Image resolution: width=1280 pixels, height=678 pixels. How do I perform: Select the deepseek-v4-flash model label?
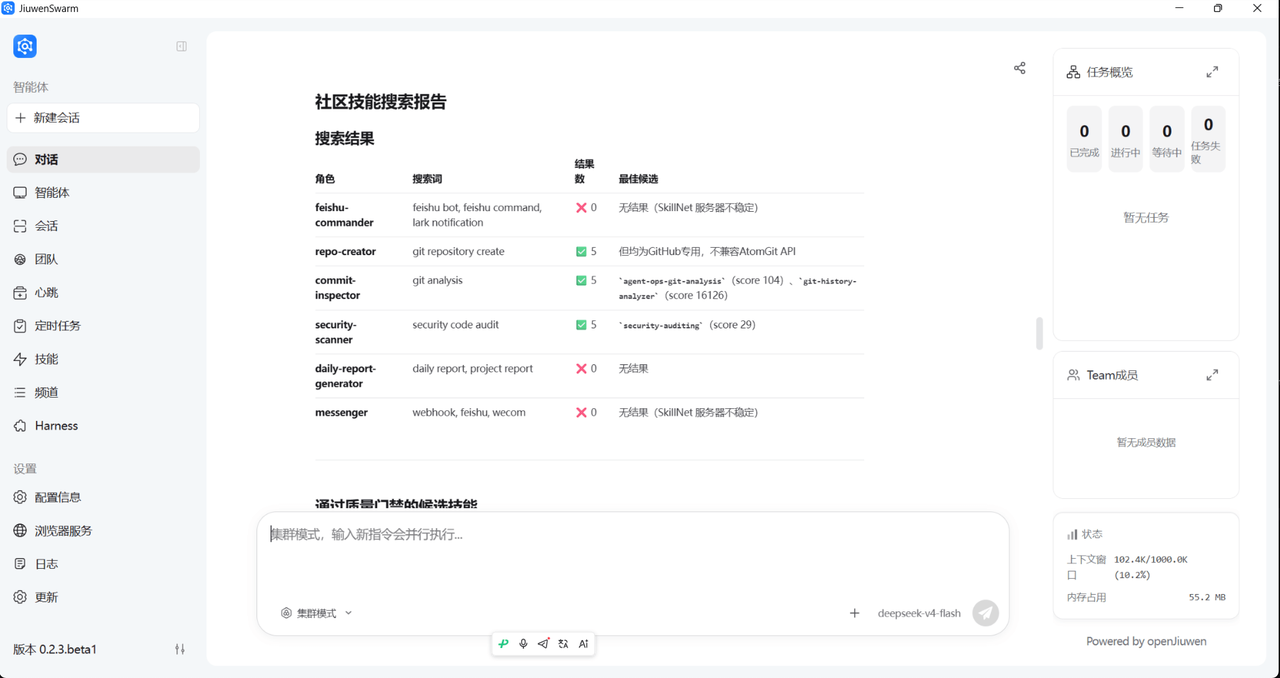(x=919, y=613)
